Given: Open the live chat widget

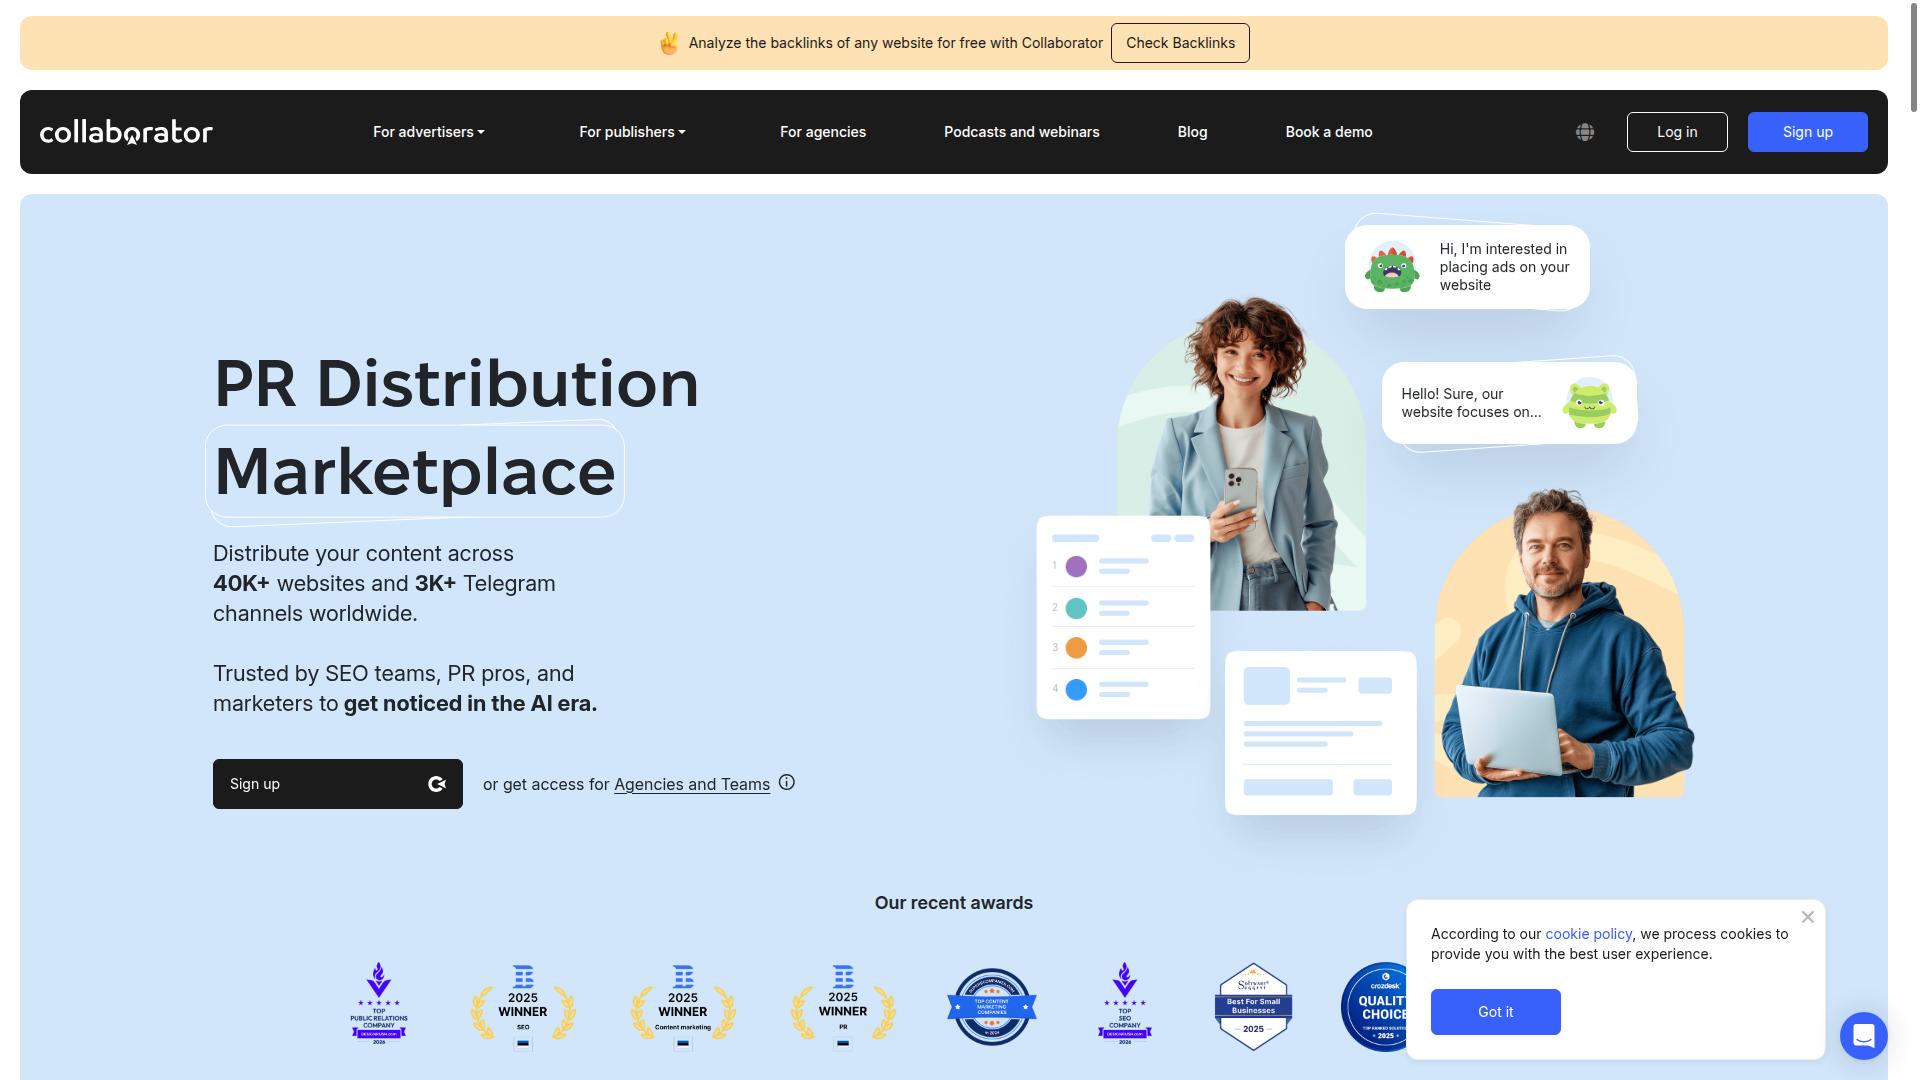Looking at the screenshot, I should (1863, 1035).
